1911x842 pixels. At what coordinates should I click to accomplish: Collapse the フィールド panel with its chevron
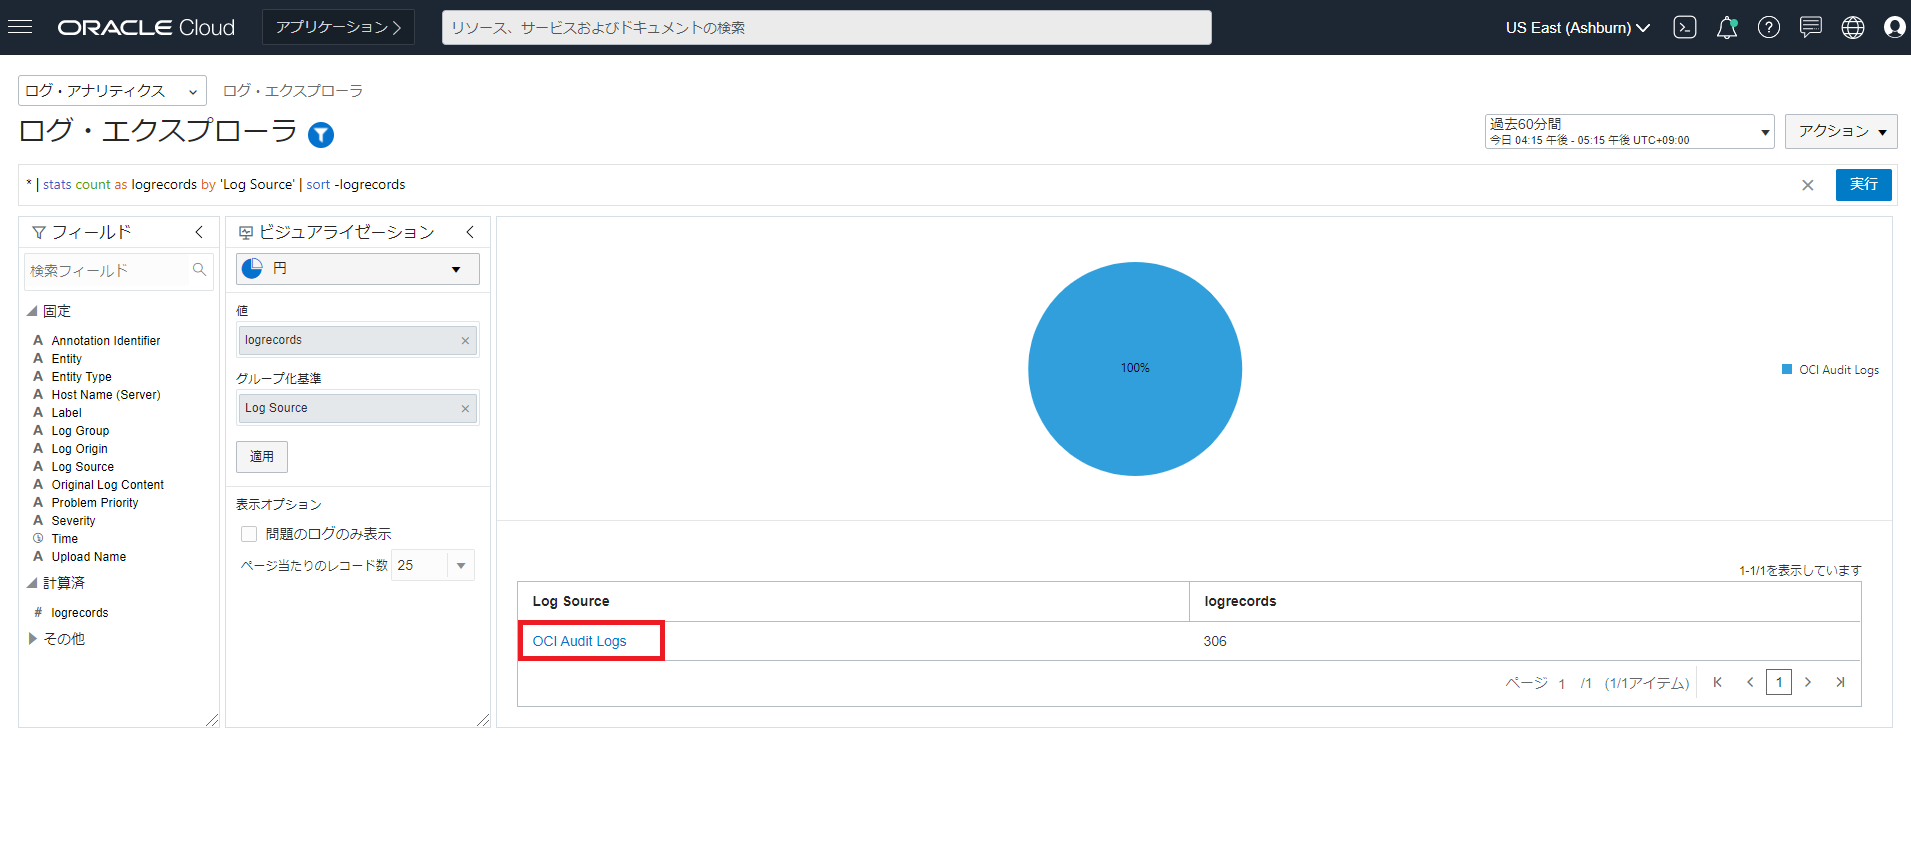click(199, 232)
